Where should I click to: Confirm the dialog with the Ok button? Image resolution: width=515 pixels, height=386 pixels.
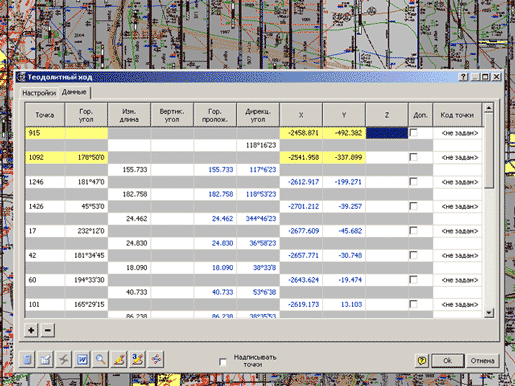coord(447,360)
